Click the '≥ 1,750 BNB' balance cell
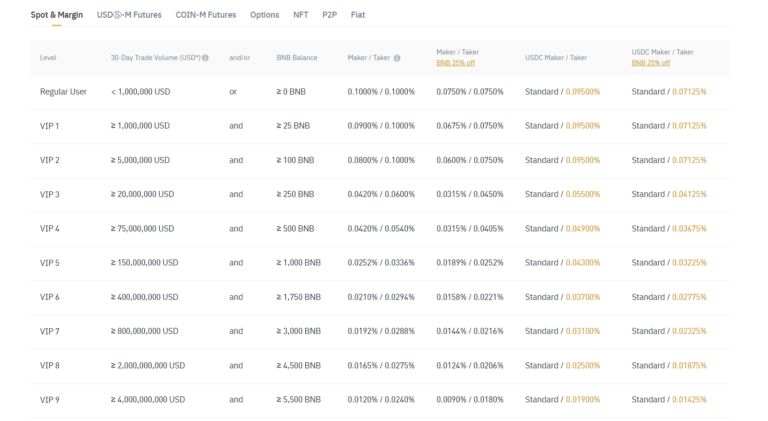Screen dimensions: 768x421 click(299, 297)
